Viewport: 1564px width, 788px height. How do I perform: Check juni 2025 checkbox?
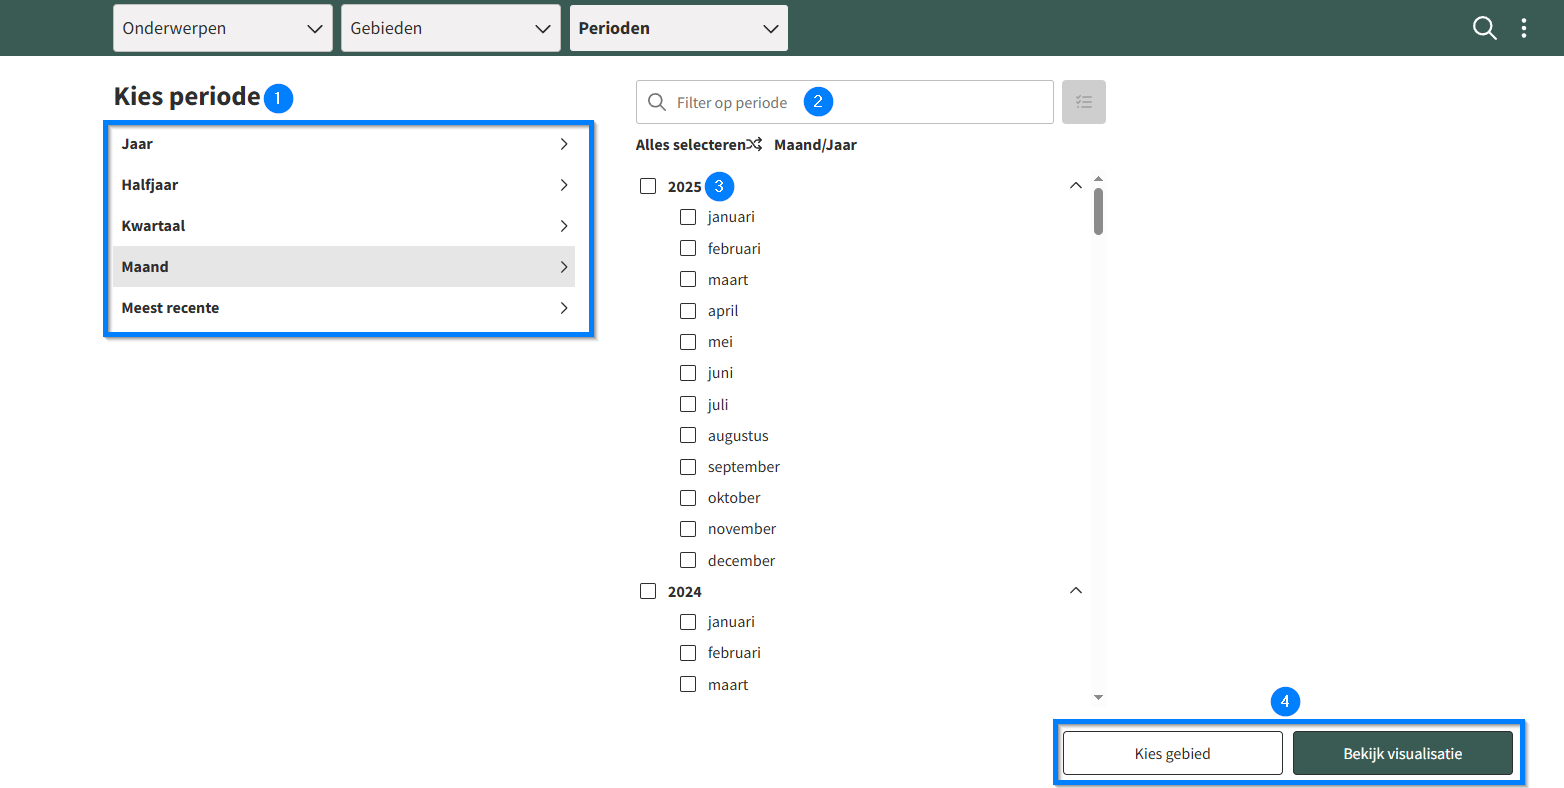click(x=688, y=373)
